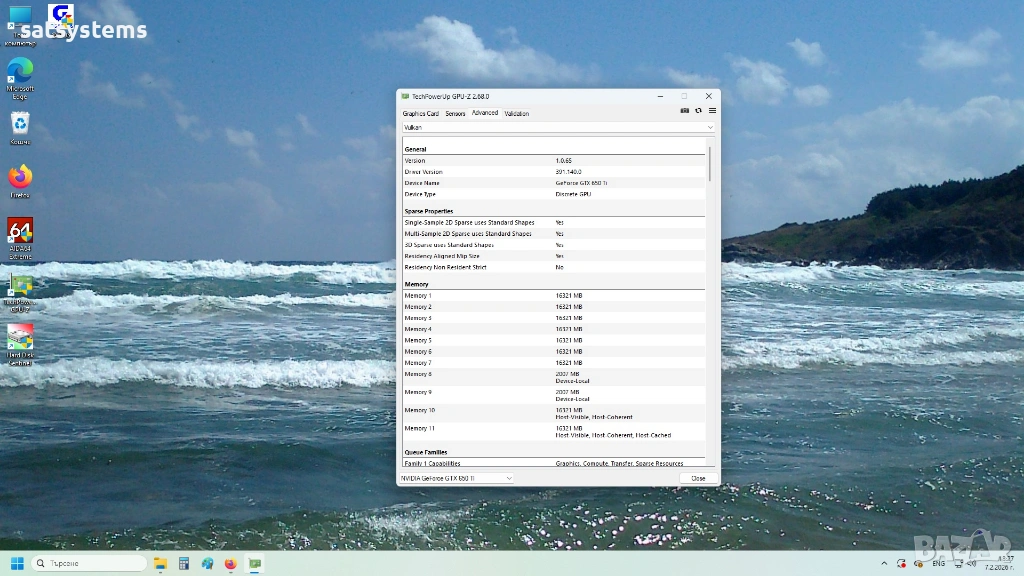Click the GPU-Z refresh icon
Viewport: 1024px width, 576px height.
point(698,112)
